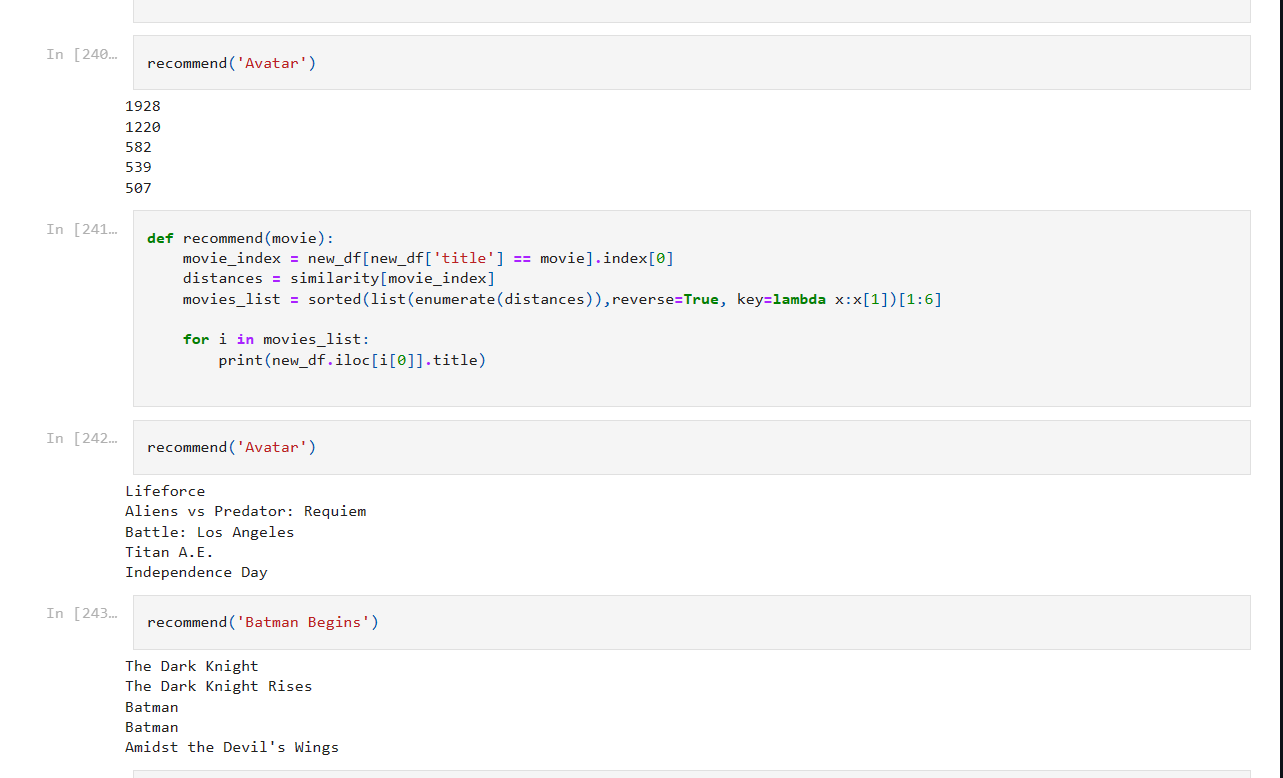Click the 'Titan A.E.' output text
Screen dimensions: 1283x778
coord(170,552)
